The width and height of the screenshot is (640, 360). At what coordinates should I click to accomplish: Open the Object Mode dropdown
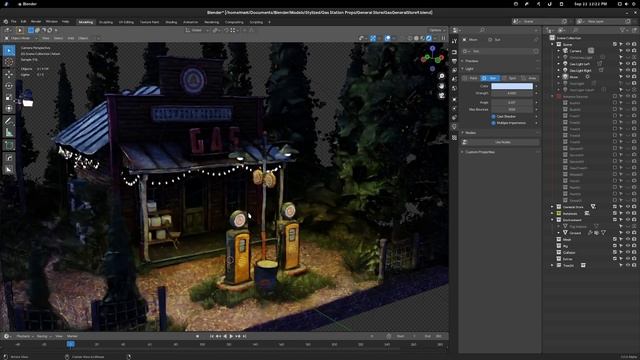(20, 38)
